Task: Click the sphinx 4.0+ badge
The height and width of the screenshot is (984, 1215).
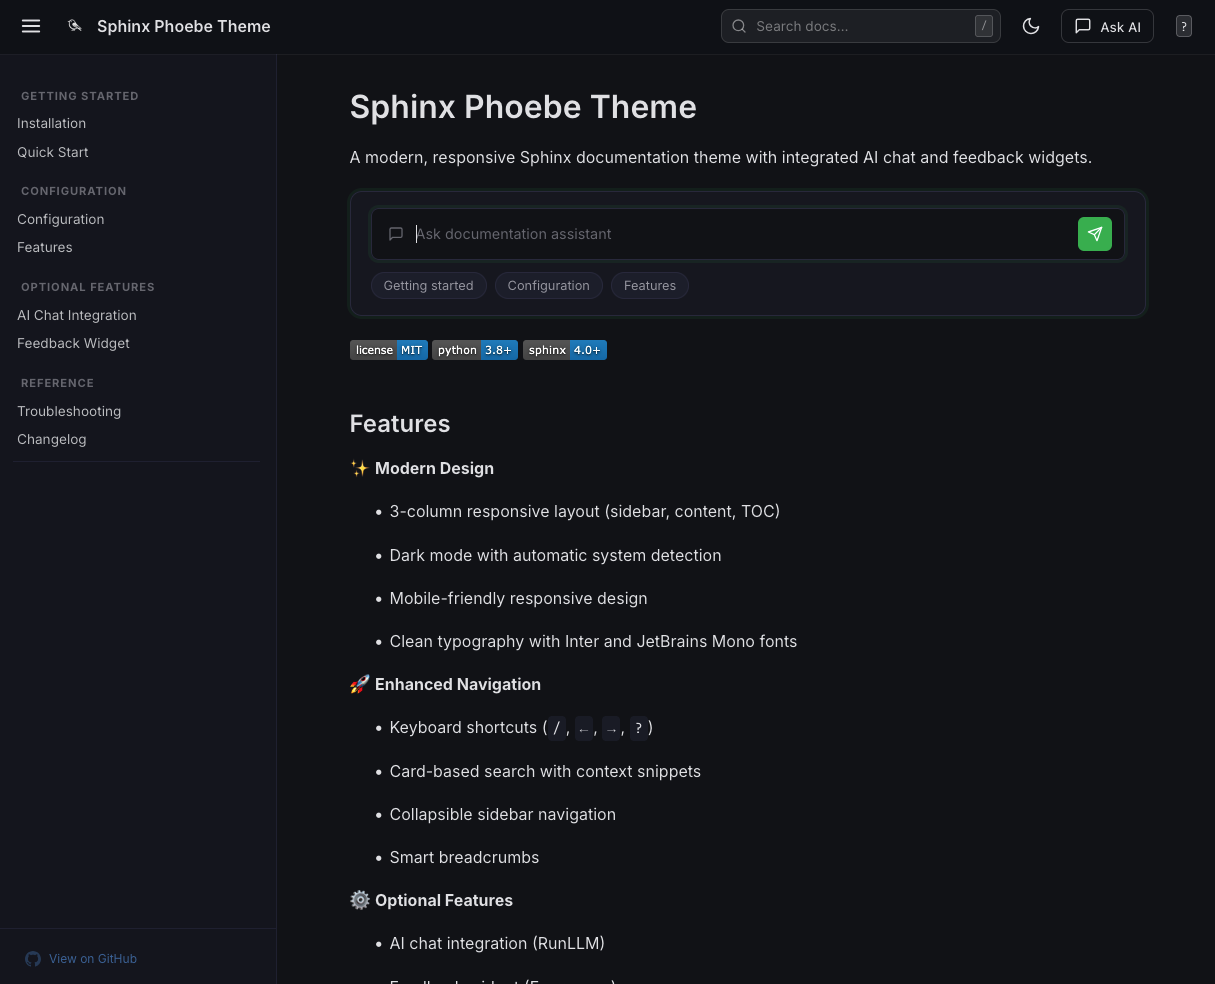Action: pyautogui.click(x=565, y=350)
